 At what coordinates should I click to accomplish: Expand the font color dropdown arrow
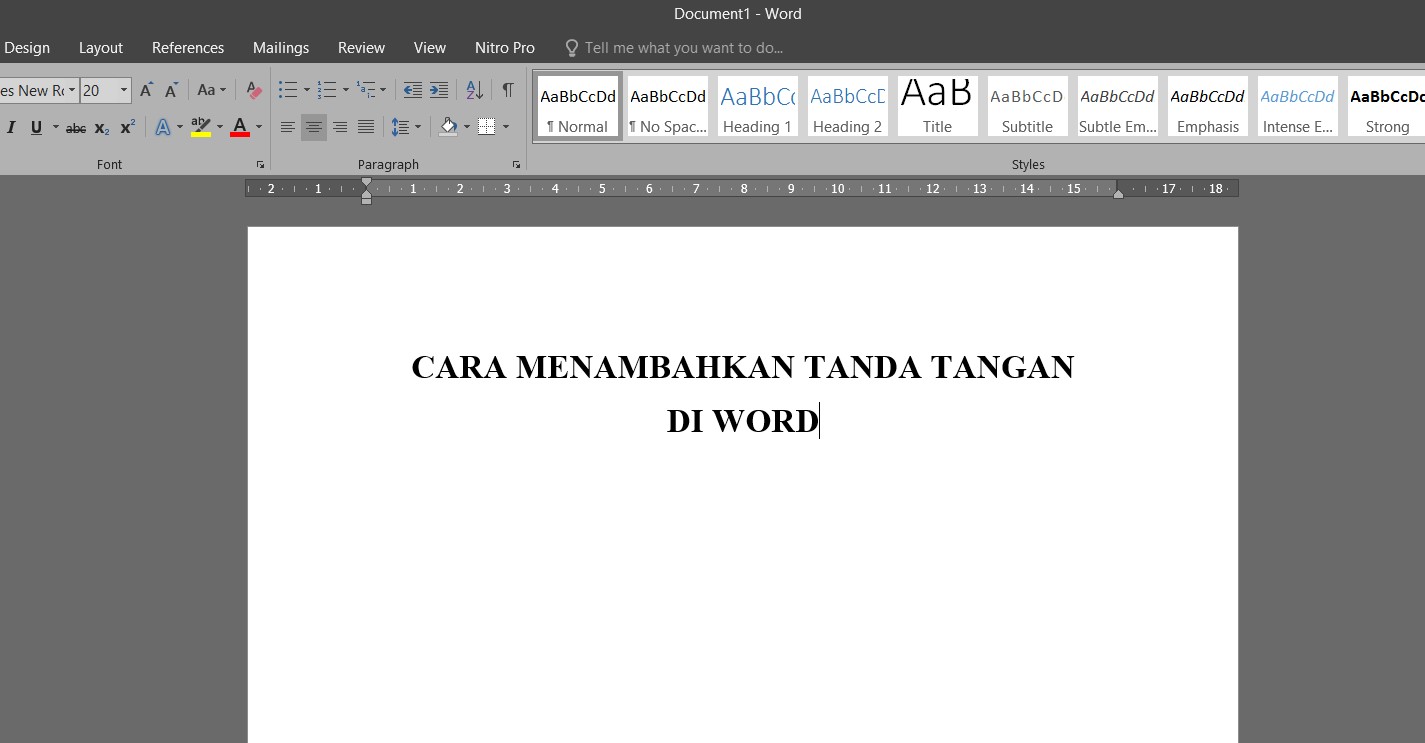[x=259, y=127]
